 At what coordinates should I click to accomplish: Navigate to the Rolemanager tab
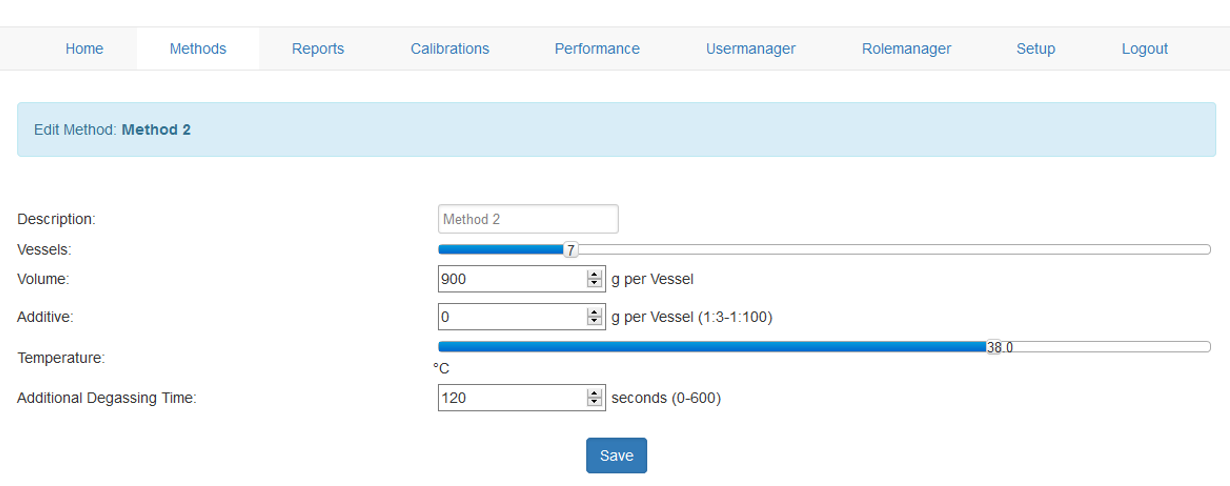point(906,48)
